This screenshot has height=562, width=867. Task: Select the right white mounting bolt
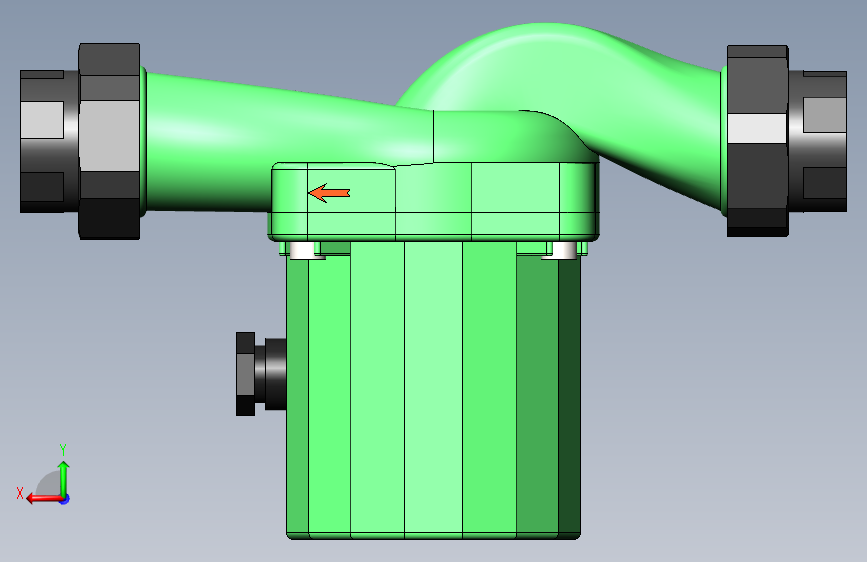click(563, 250)
